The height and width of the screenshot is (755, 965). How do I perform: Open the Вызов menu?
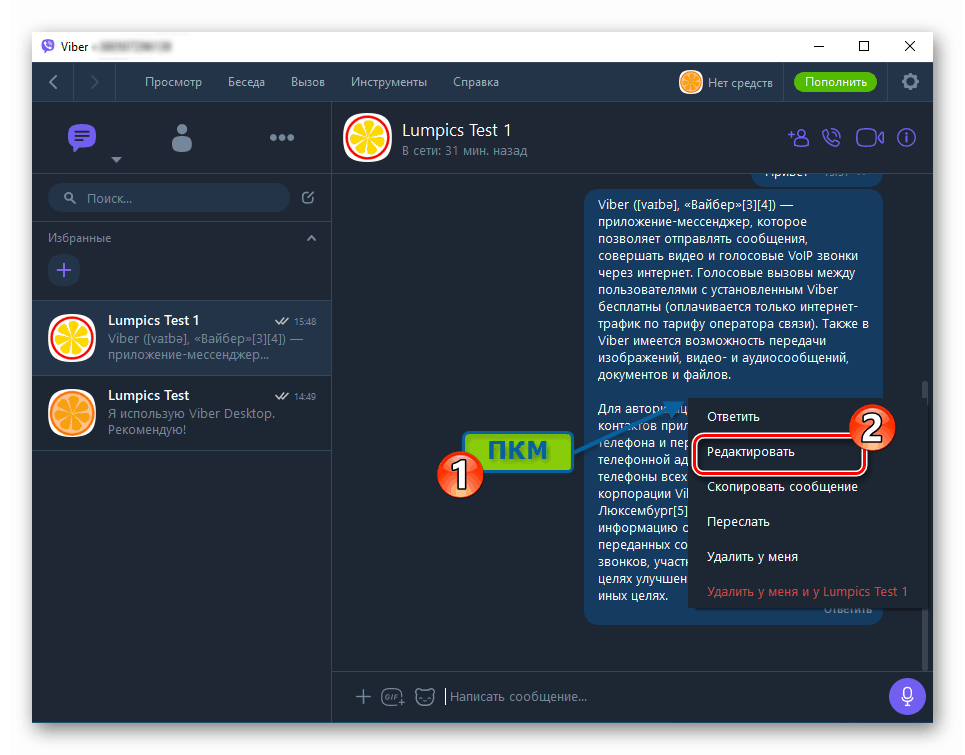(x=308, y=82)
